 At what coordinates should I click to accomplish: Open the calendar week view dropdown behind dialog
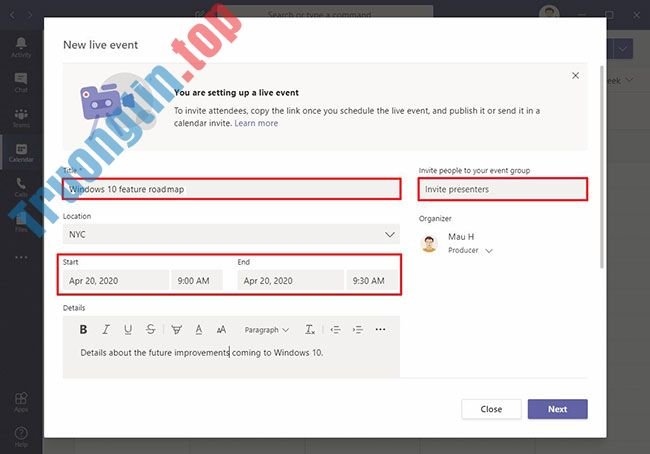(620, 80)
